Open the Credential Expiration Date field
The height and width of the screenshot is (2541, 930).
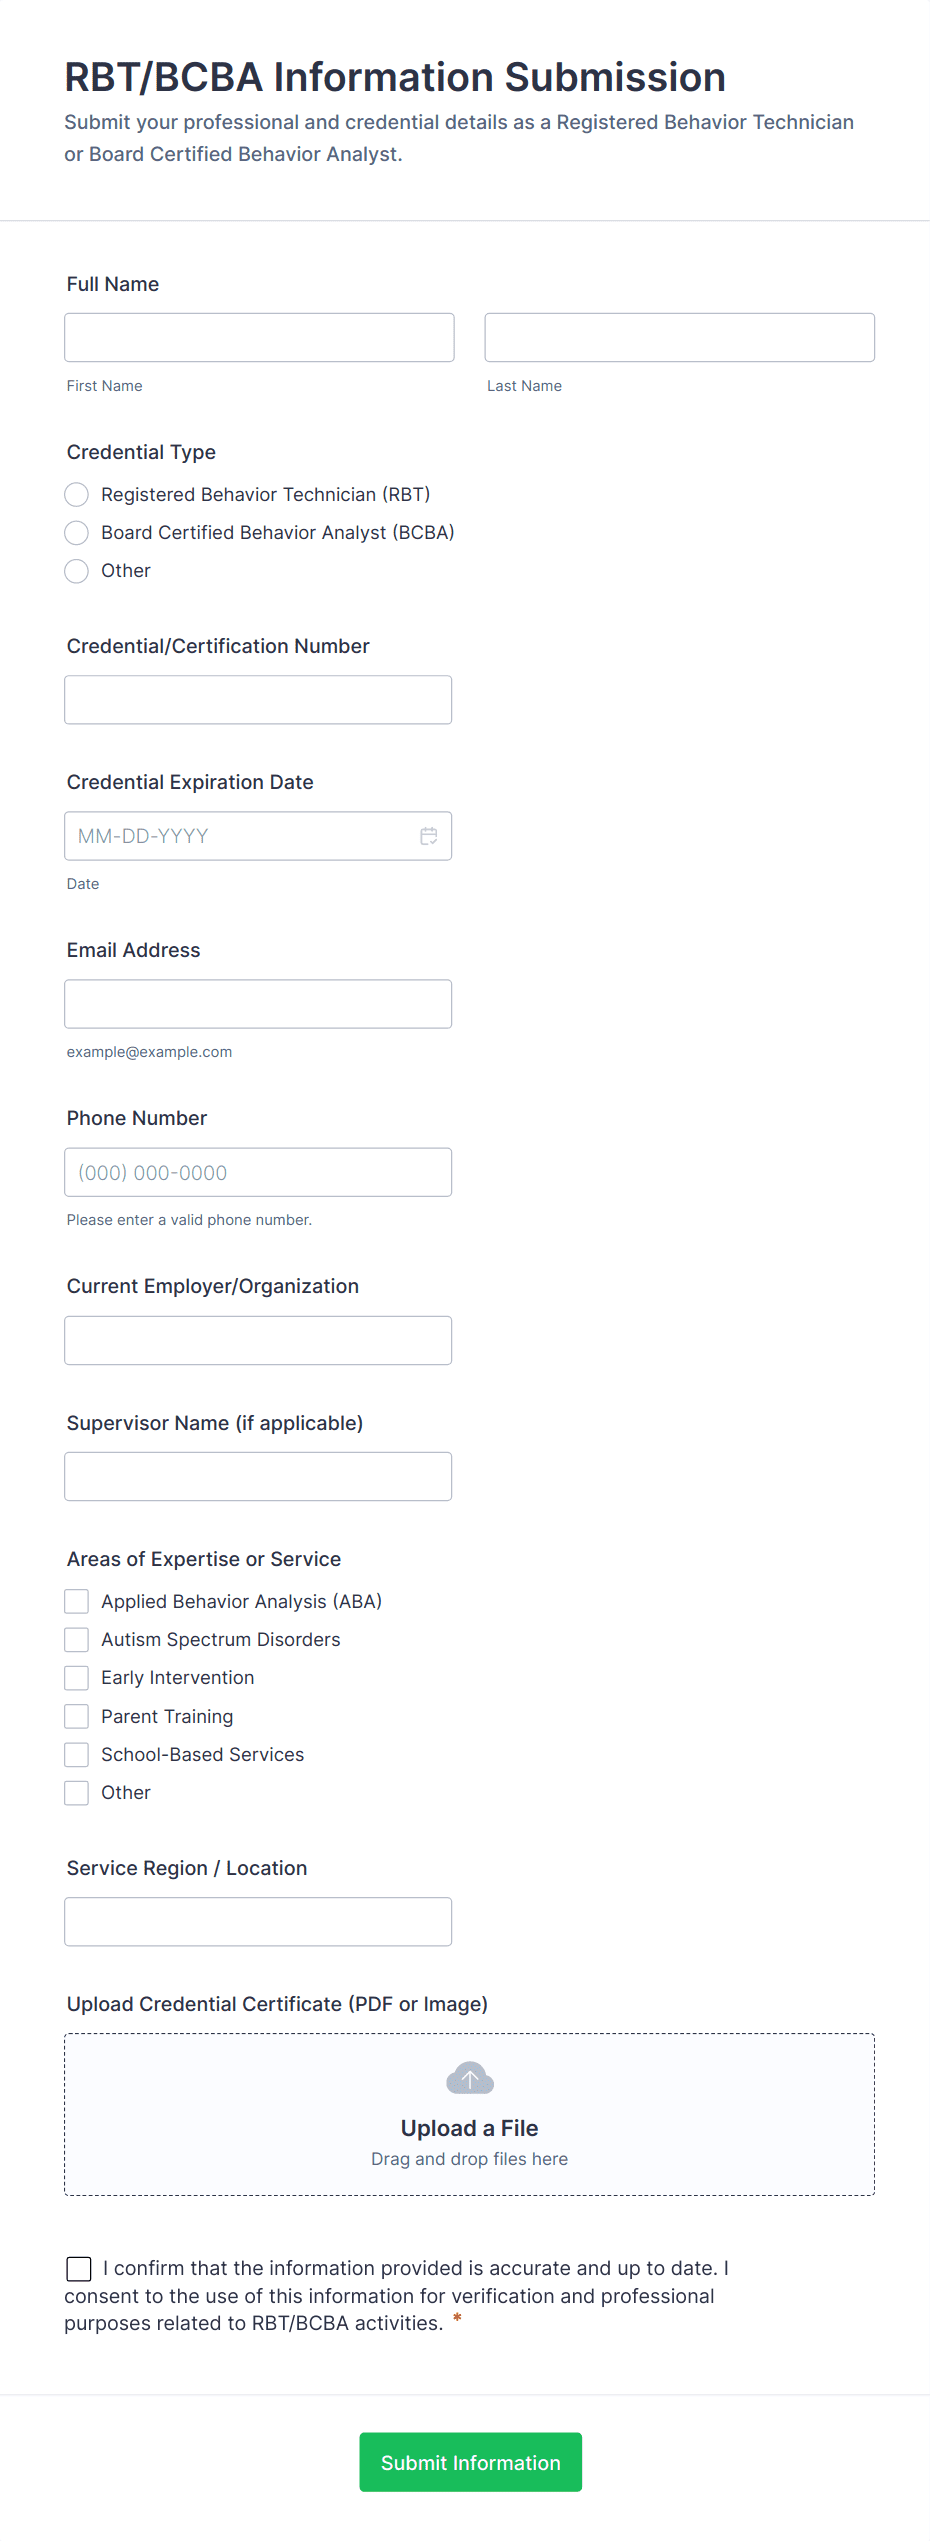[x=240, y=836]
